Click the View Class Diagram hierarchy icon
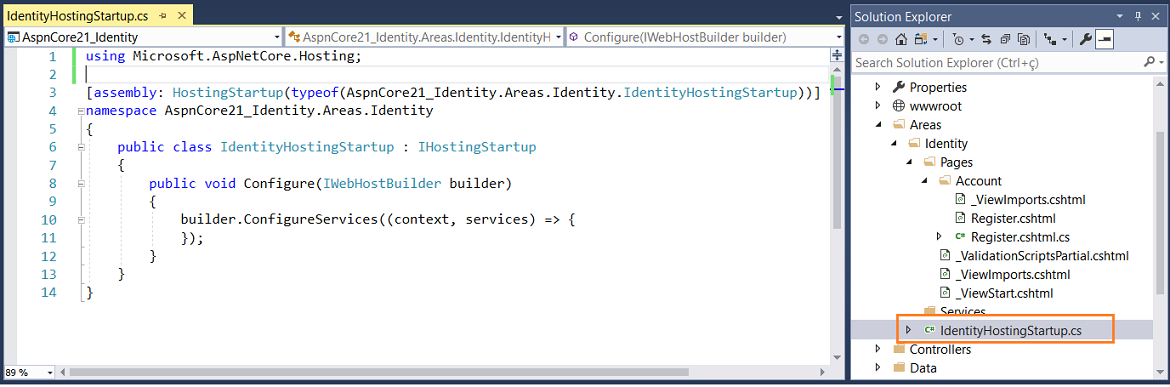The height and width of the screenshot is (387, 1170). 1050,39
